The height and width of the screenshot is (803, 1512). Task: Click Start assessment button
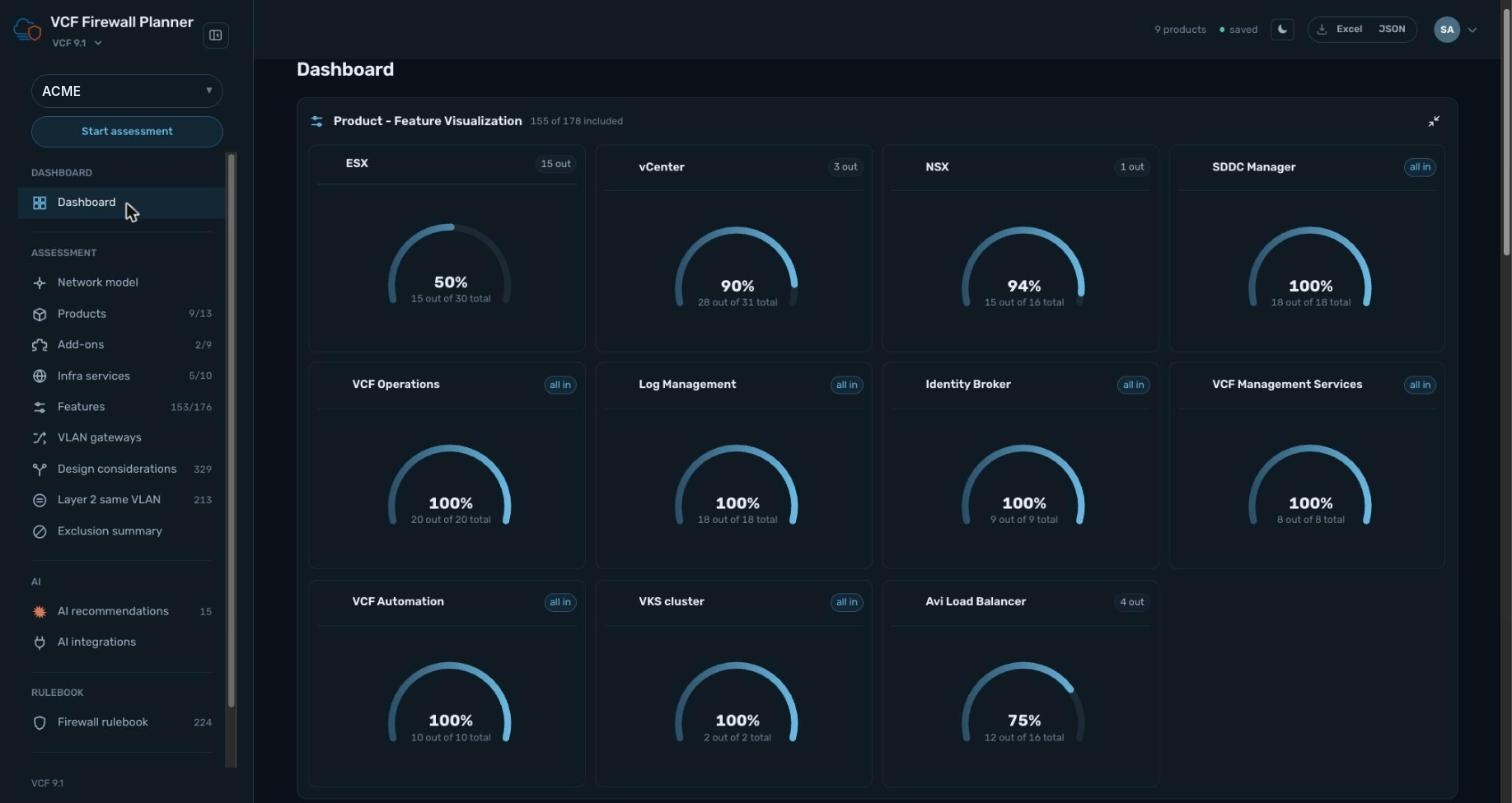tap(127, 131)
